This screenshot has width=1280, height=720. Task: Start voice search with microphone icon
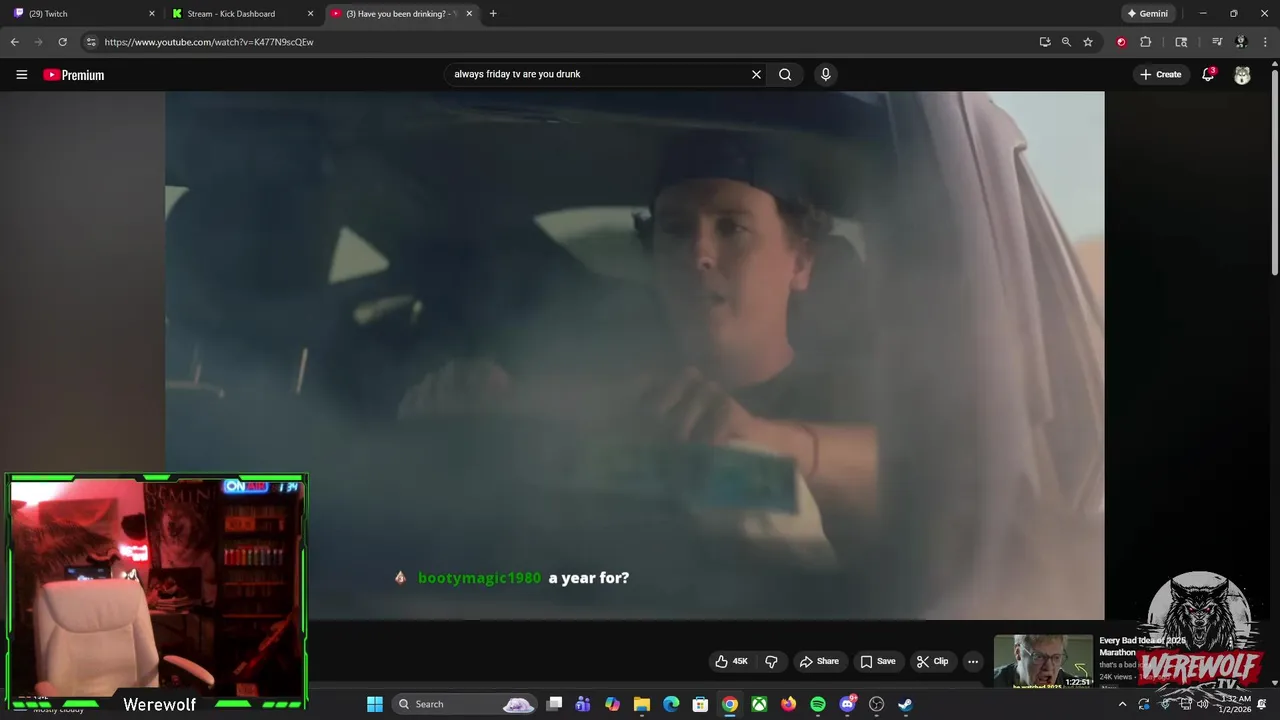click(x=825, y=74)
